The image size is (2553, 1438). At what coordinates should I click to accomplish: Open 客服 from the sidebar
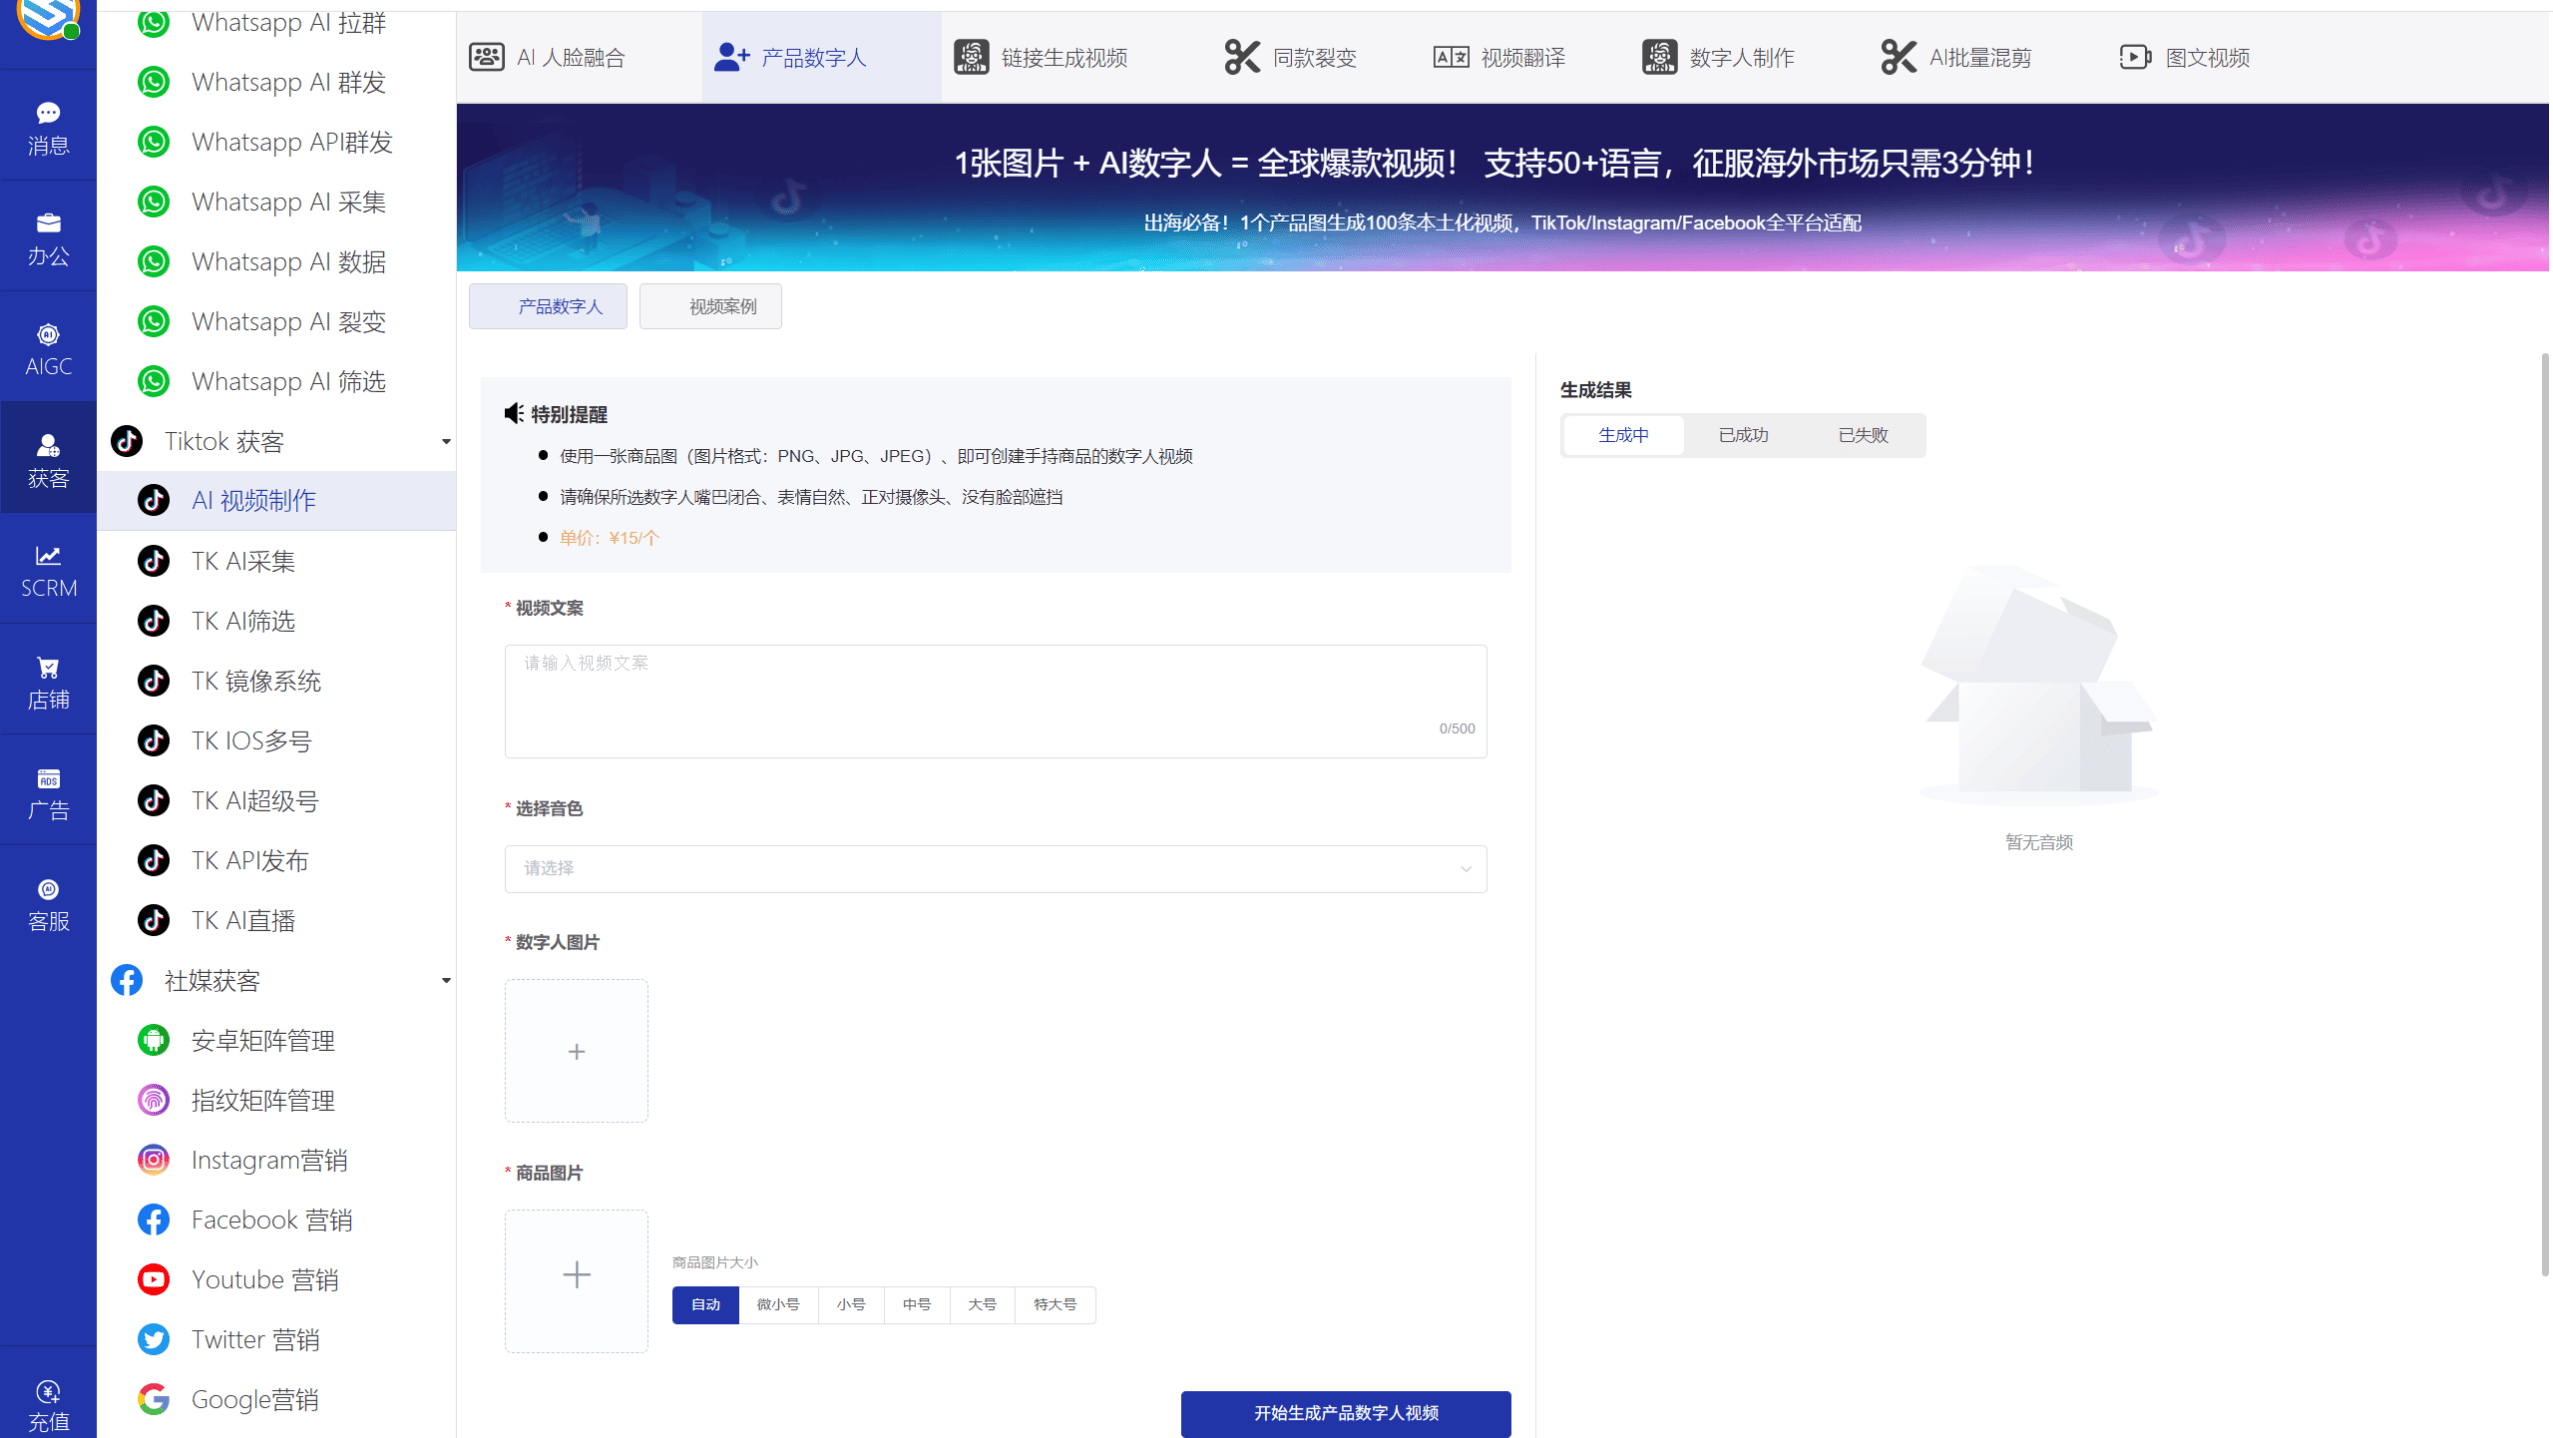point(47,902)
